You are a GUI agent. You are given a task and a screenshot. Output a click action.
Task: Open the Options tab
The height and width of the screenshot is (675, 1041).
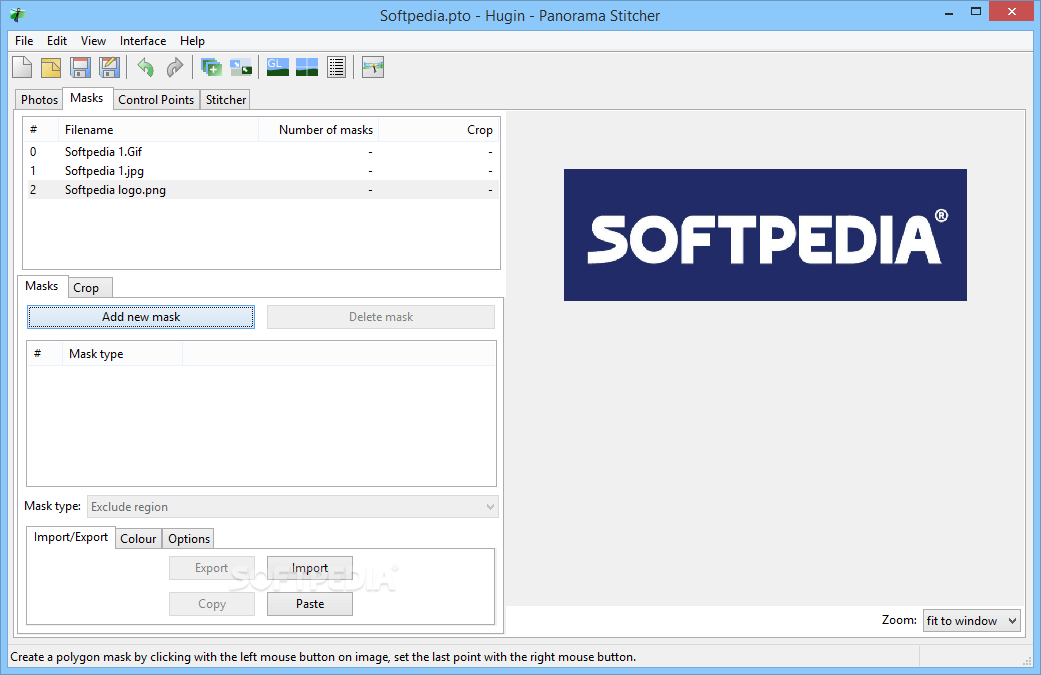tap(189, 539)
